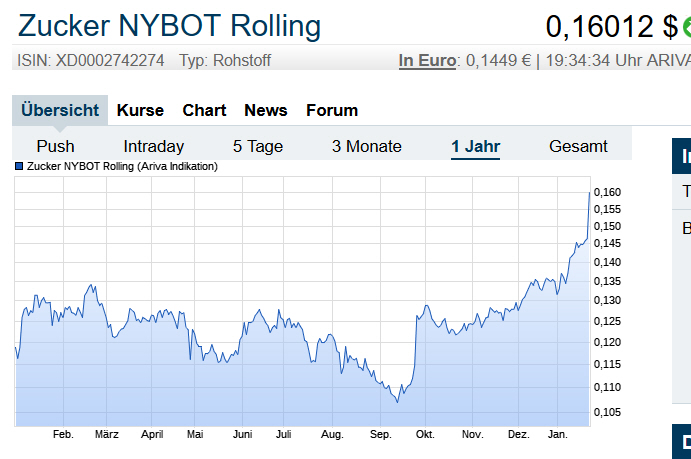691x459 pixels.
Task: Show the 3 Monate chart range
Action: [x=367, y=146]
